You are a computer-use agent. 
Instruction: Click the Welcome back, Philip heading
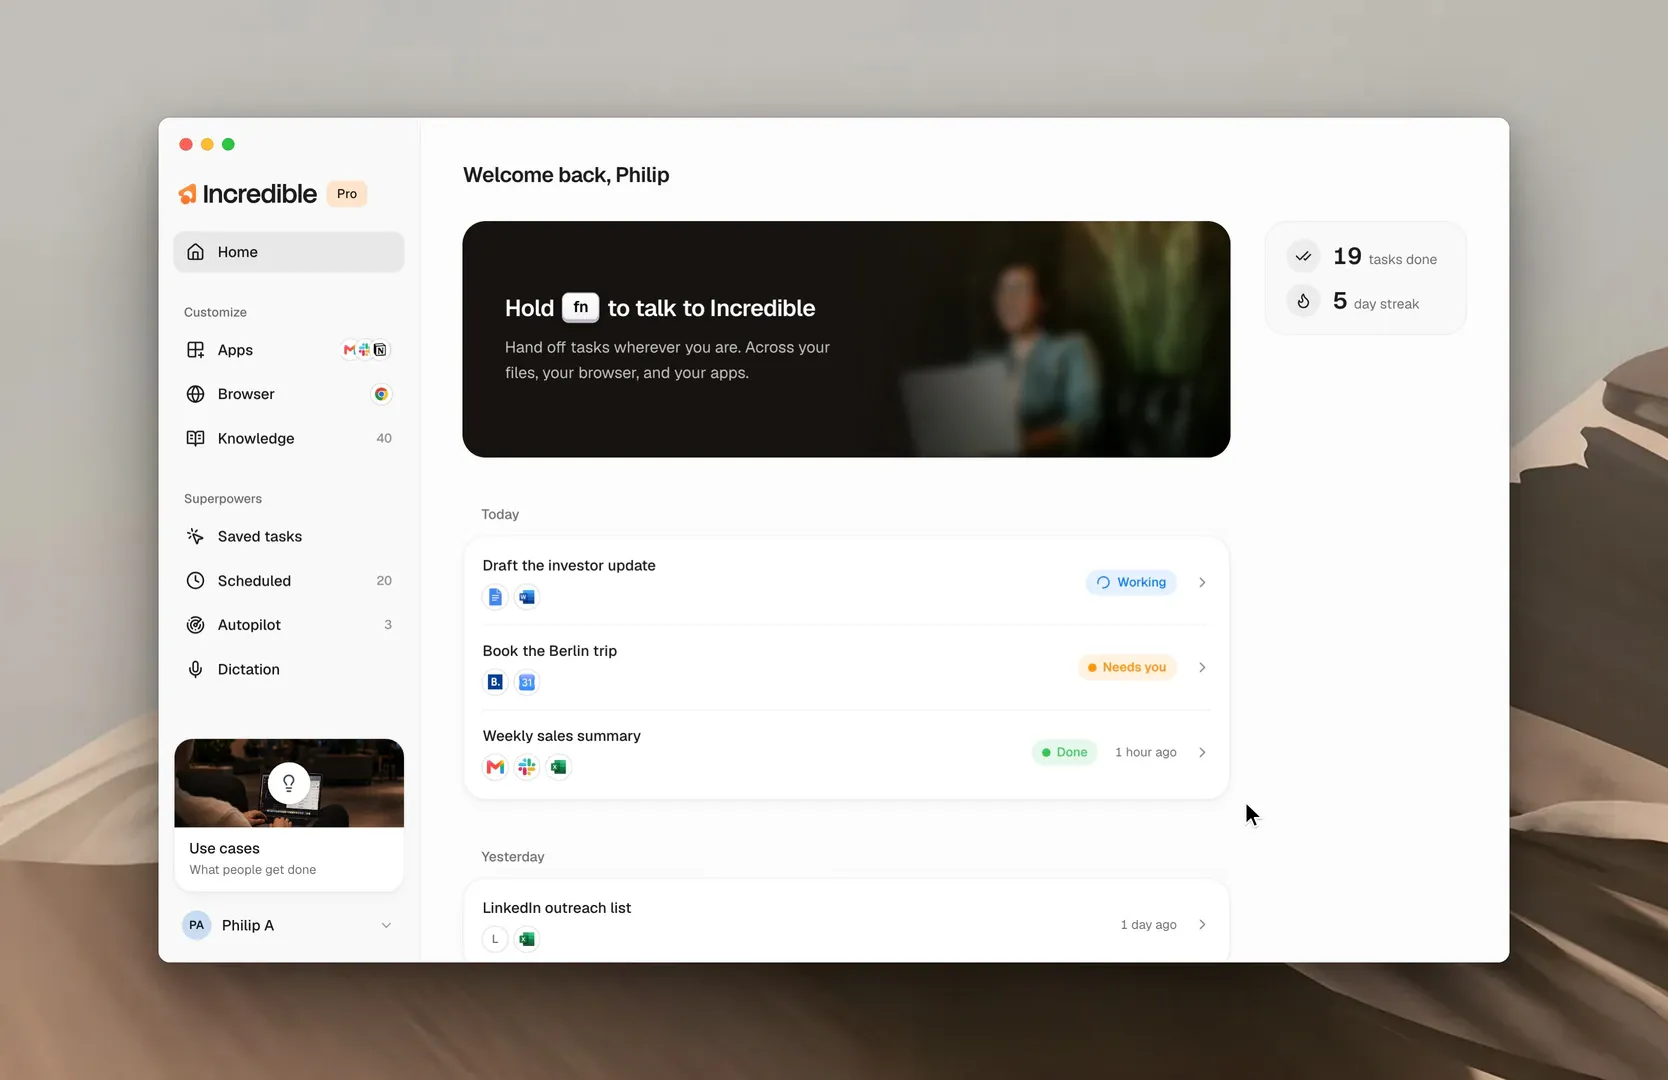pyautogui.click(x=566, y=175)
